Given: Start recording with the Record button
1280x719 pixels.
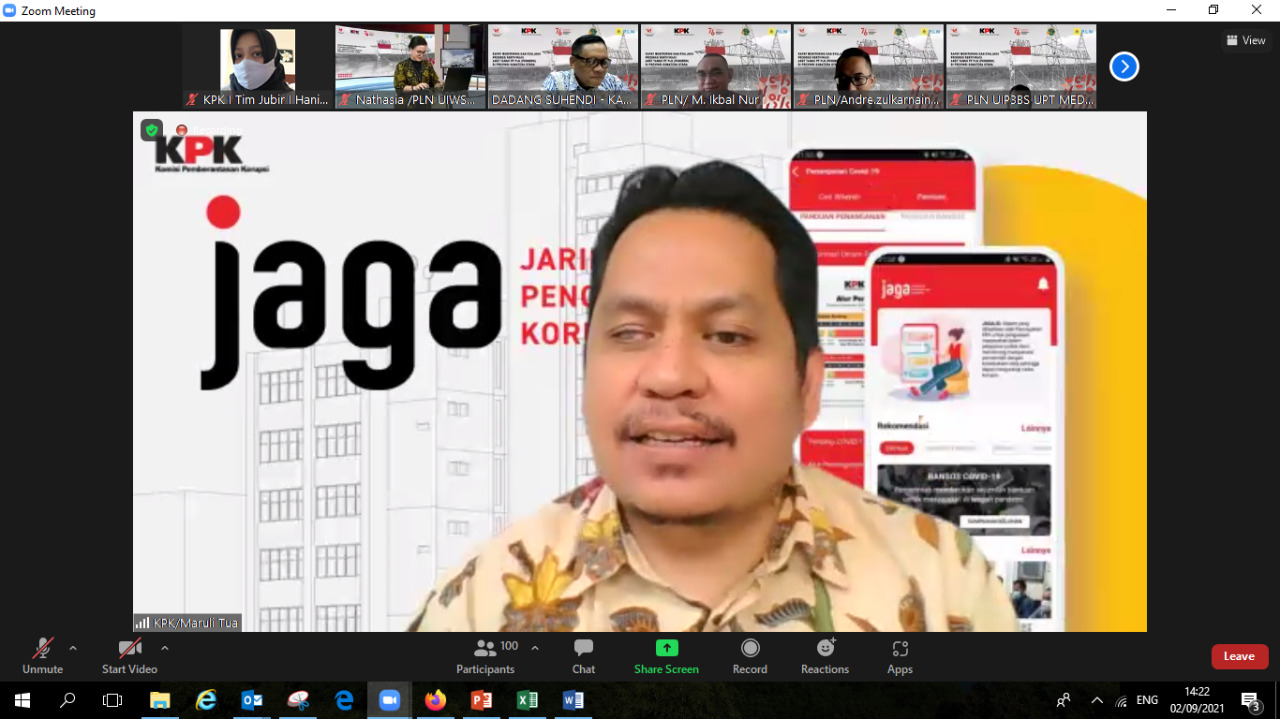Looking at the screenshot, I should click(x=750, y=656).
